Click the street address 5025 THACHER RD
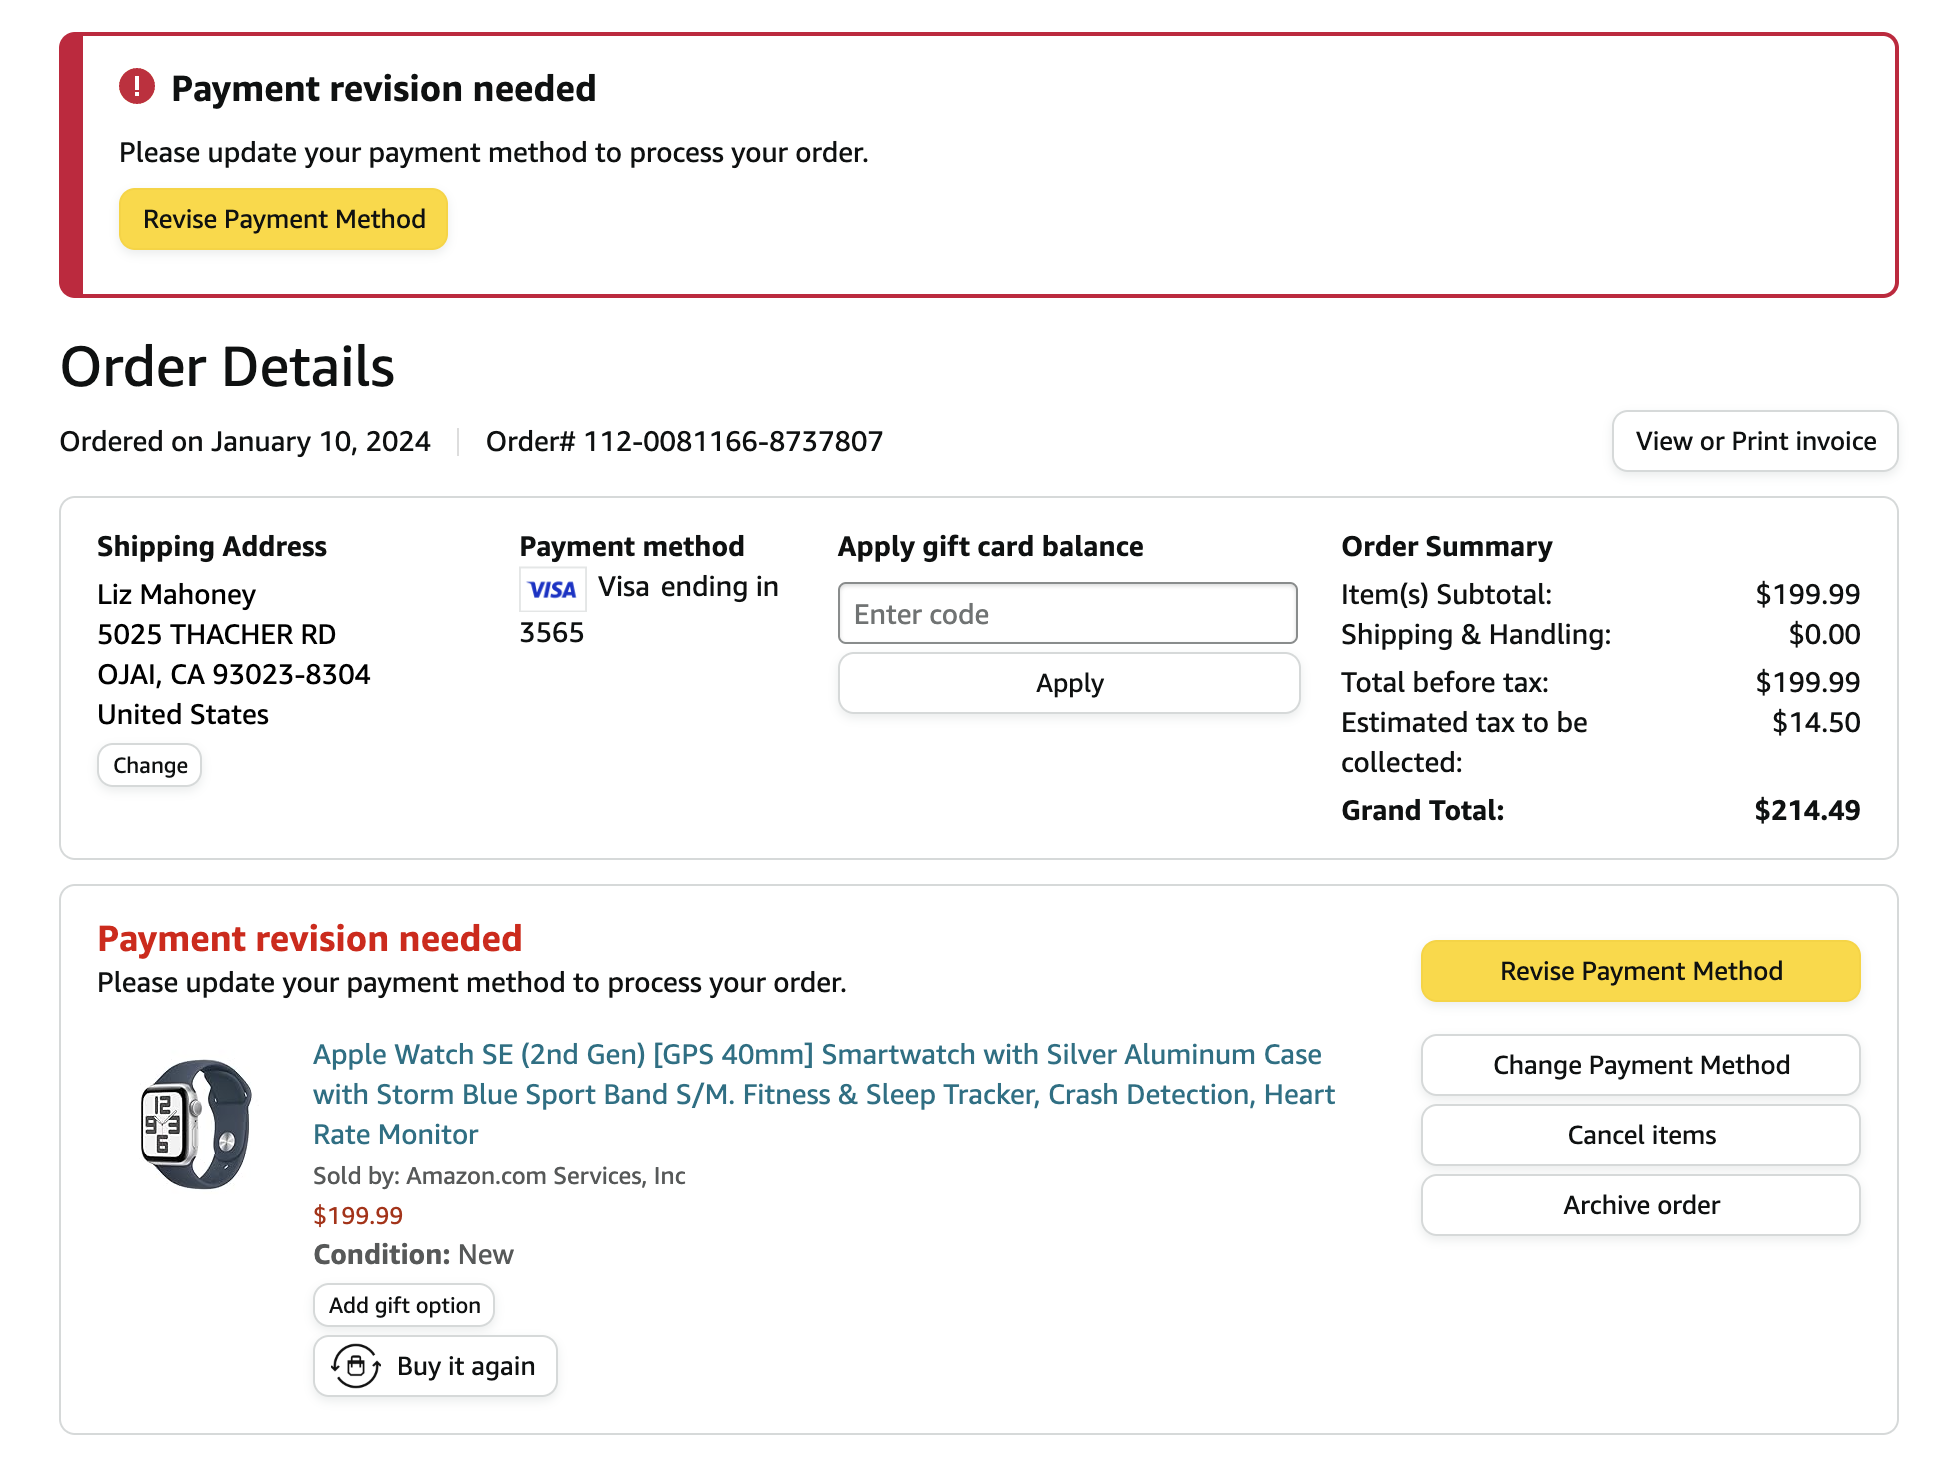This screenshot has width=1948, height=1458. [217, 634]
